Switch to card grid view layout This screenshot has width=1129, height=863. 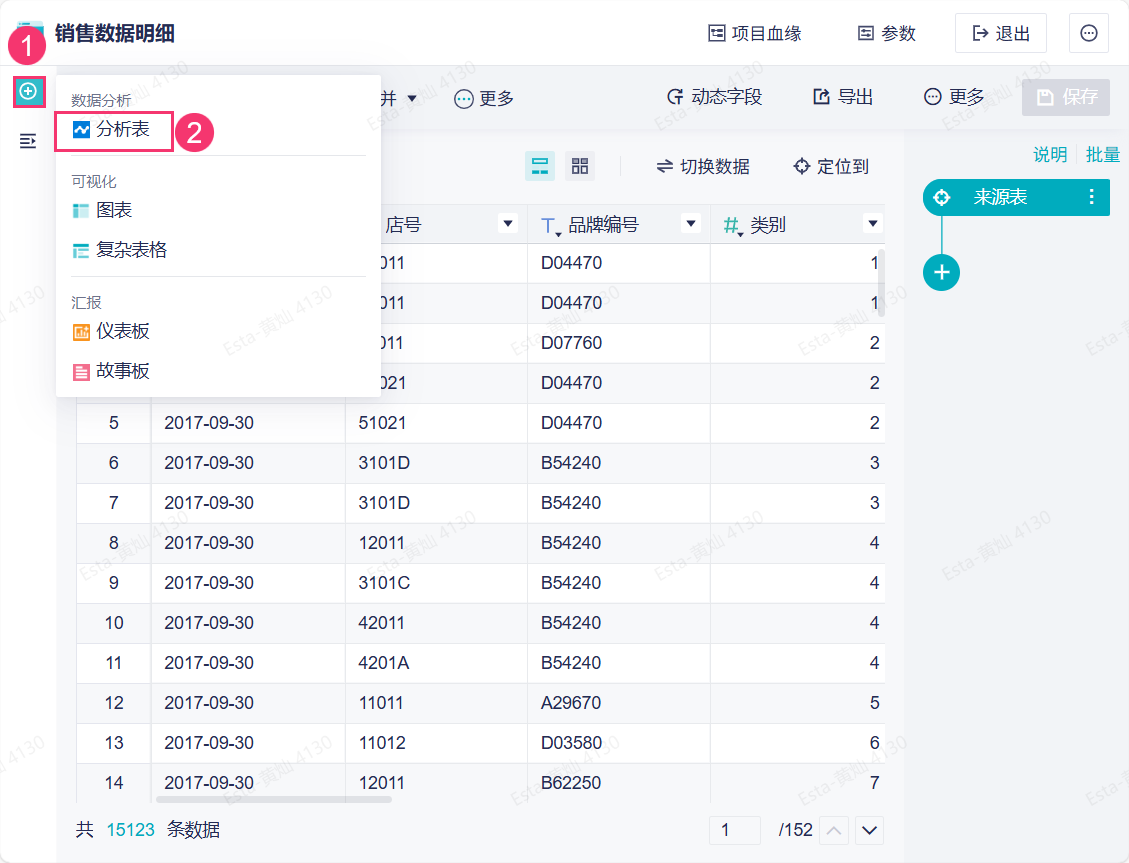click(580, 166)
